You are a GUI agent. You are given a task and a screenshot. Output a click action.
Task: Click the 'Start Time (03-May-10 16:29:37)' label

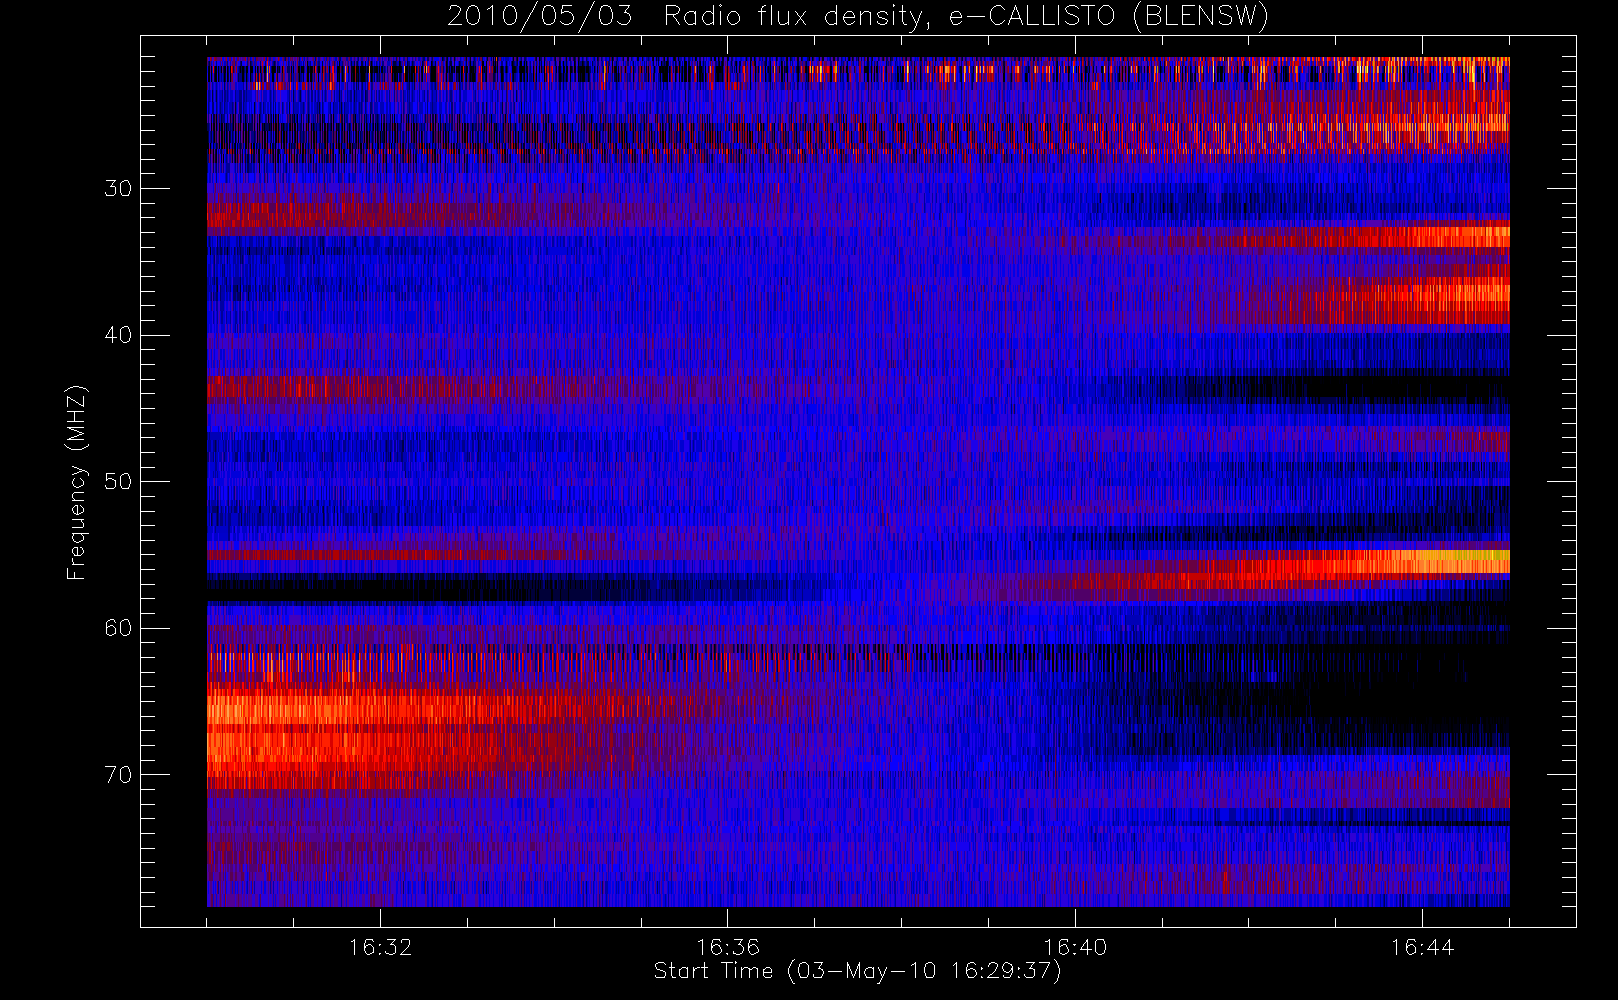click(857, 971)
